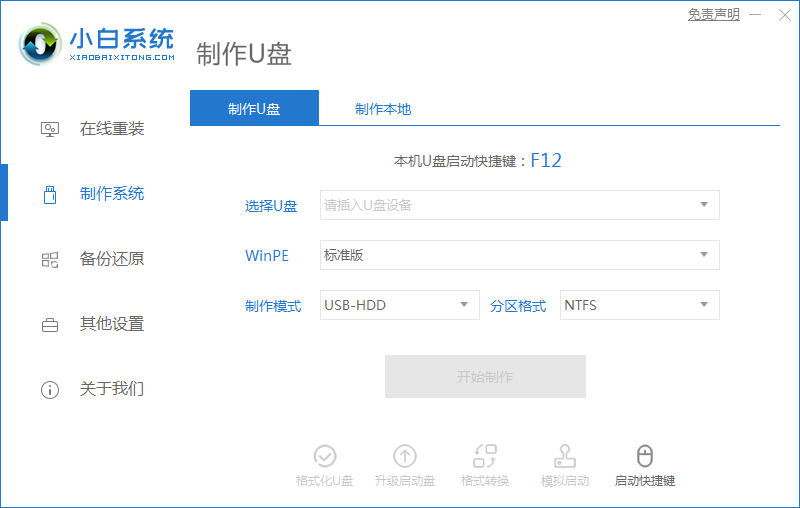
Task: Click the 启动快捷键 mouse icon
Action: click(x=645, y=456)
